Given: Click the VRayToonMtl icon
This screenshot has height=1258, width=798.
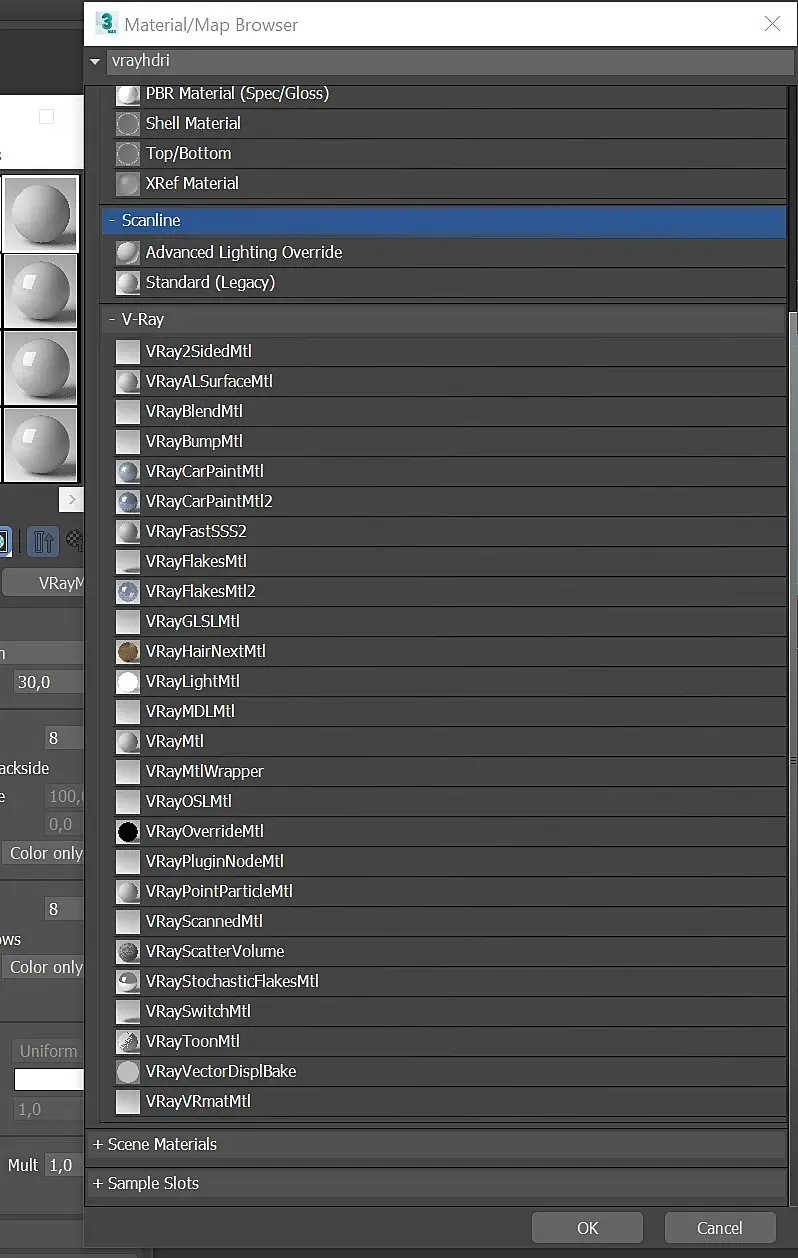Looking at the screenshot, I should pos(128,1041).
